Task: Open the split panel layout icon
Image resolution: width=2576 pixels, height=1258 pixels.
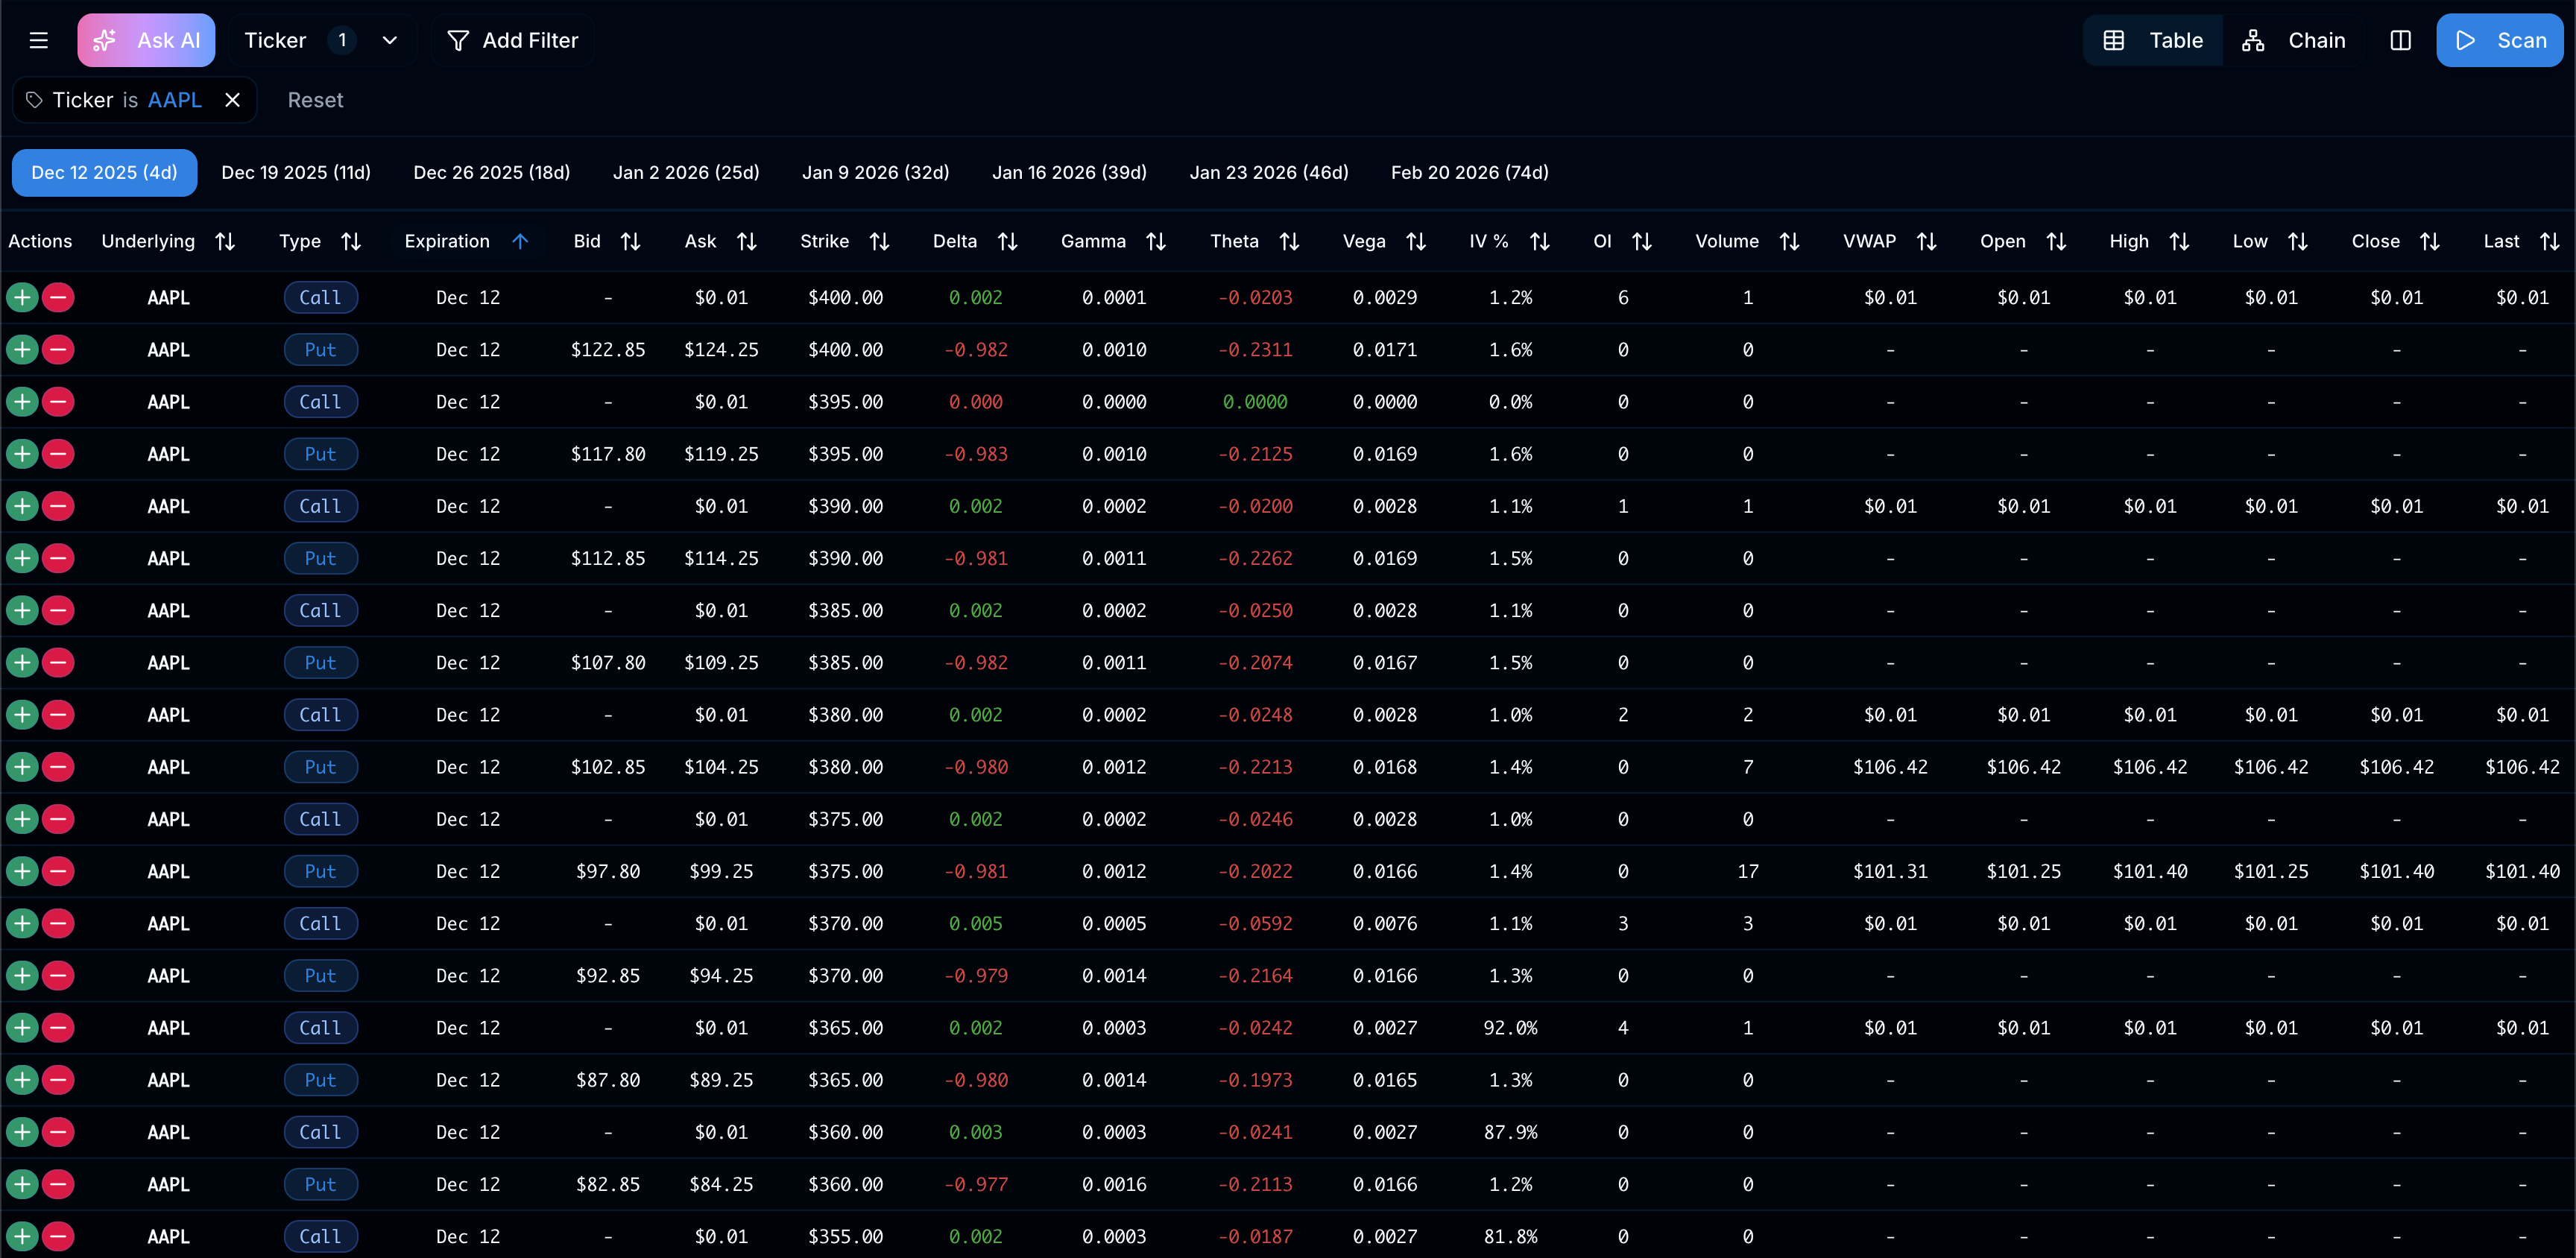Action: click(2401, 40)
